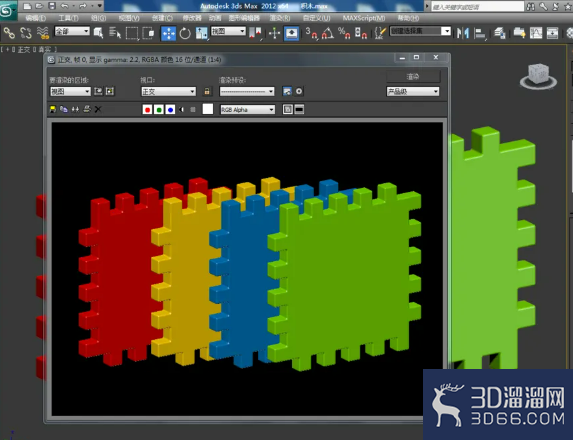Image resolution: width=573 pixels, height=440 pixels.
Task: Click the Clear image X icon
Action: tap(98, 109)
